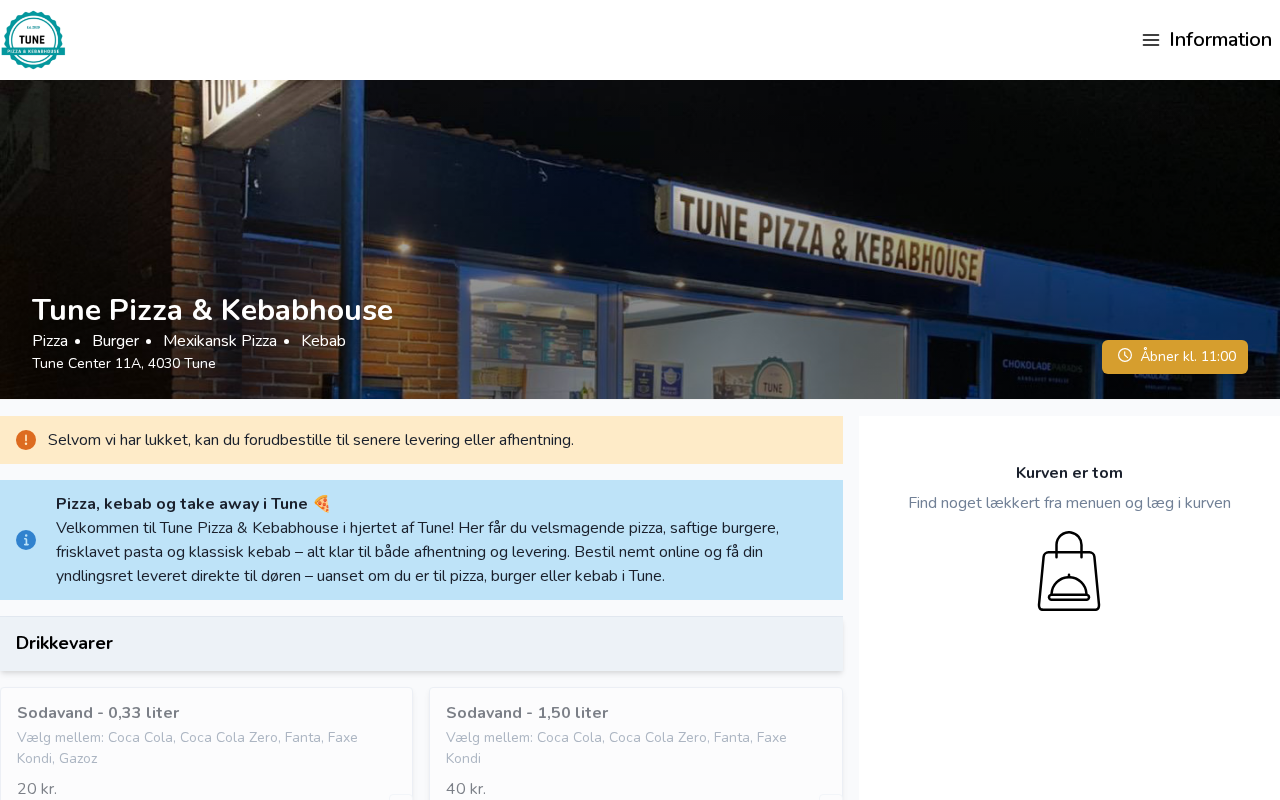Click the Mexikansk Pizza category tag

coord(220,341)
